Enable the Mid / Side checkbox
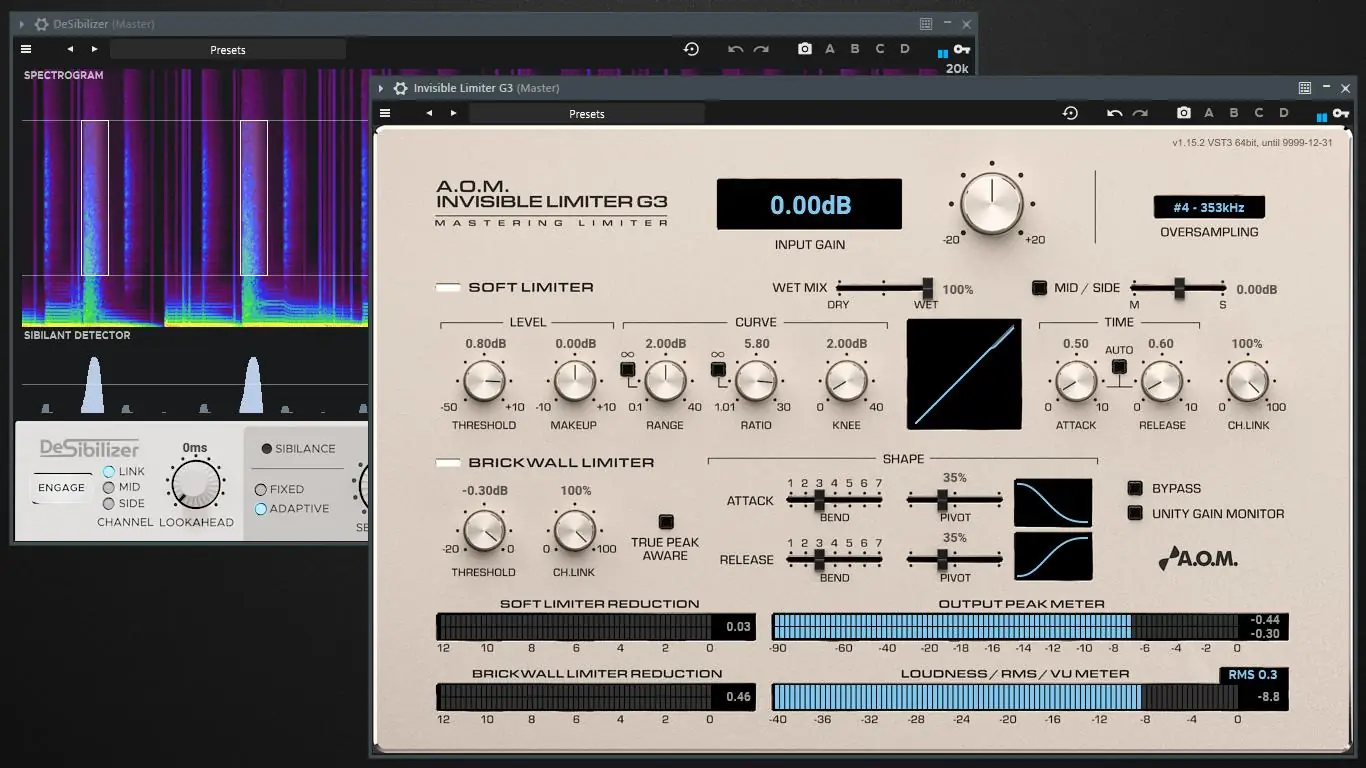 pyautogui.click(x=1039, y=288)
